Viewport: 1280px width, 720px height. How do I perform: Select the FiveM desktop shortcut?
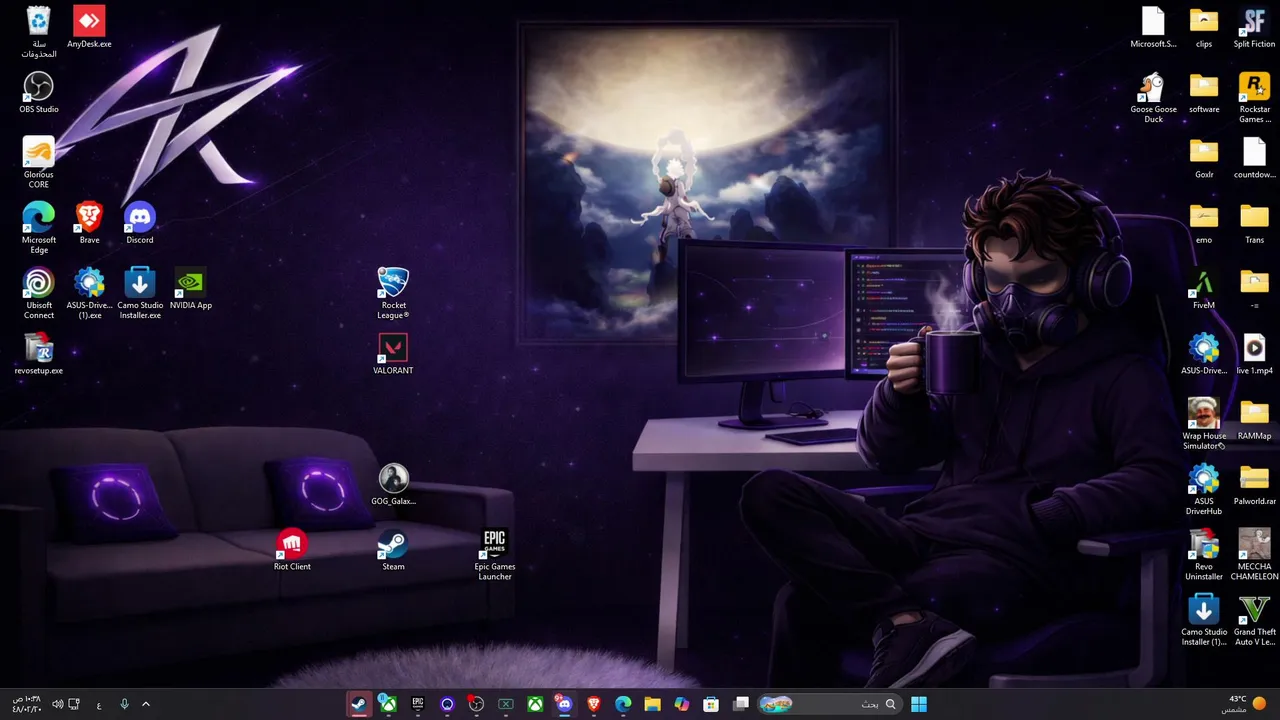tap(1204, 288)
